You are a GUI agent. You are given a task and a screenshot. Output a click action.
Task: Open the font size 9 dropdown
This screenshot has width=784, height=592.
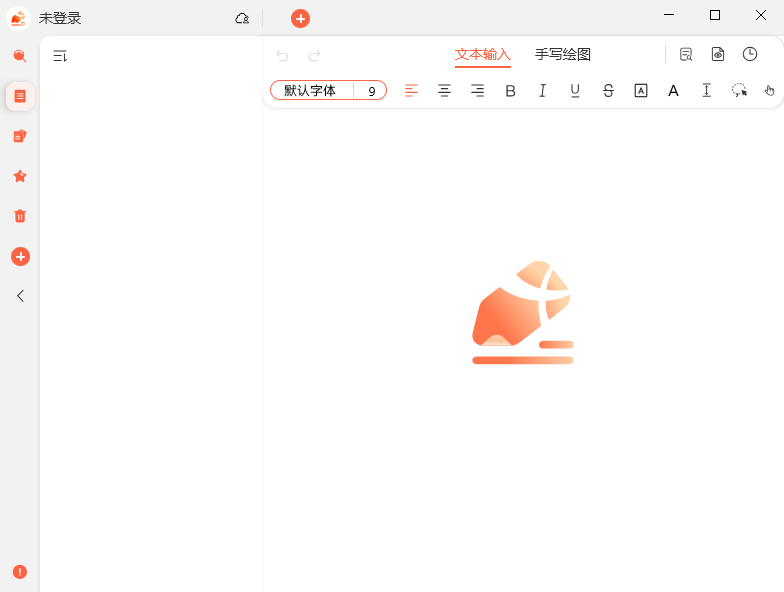372,90
